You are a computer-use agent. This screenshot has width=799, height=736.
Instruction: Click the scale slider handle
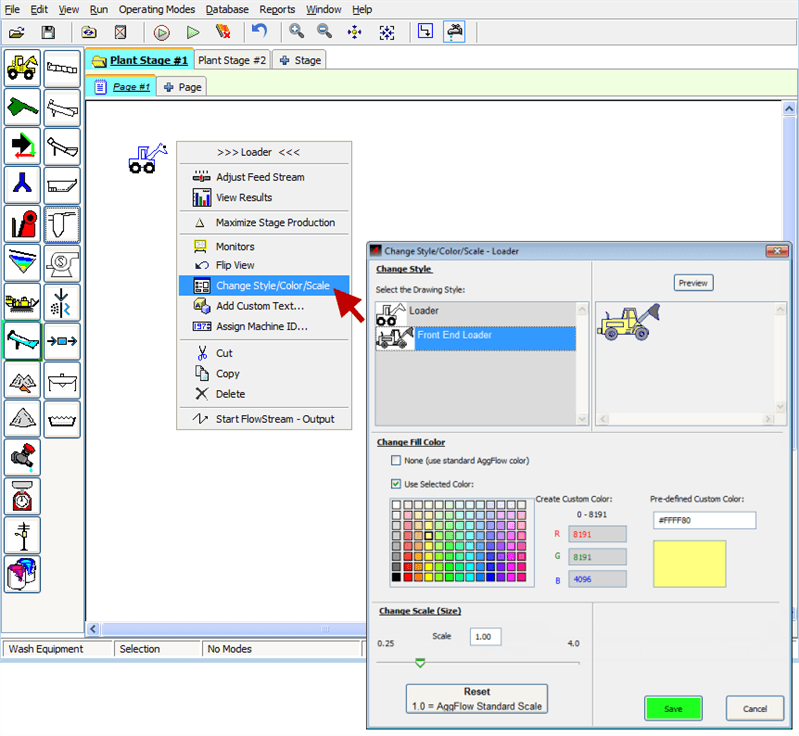coord(420,662)
